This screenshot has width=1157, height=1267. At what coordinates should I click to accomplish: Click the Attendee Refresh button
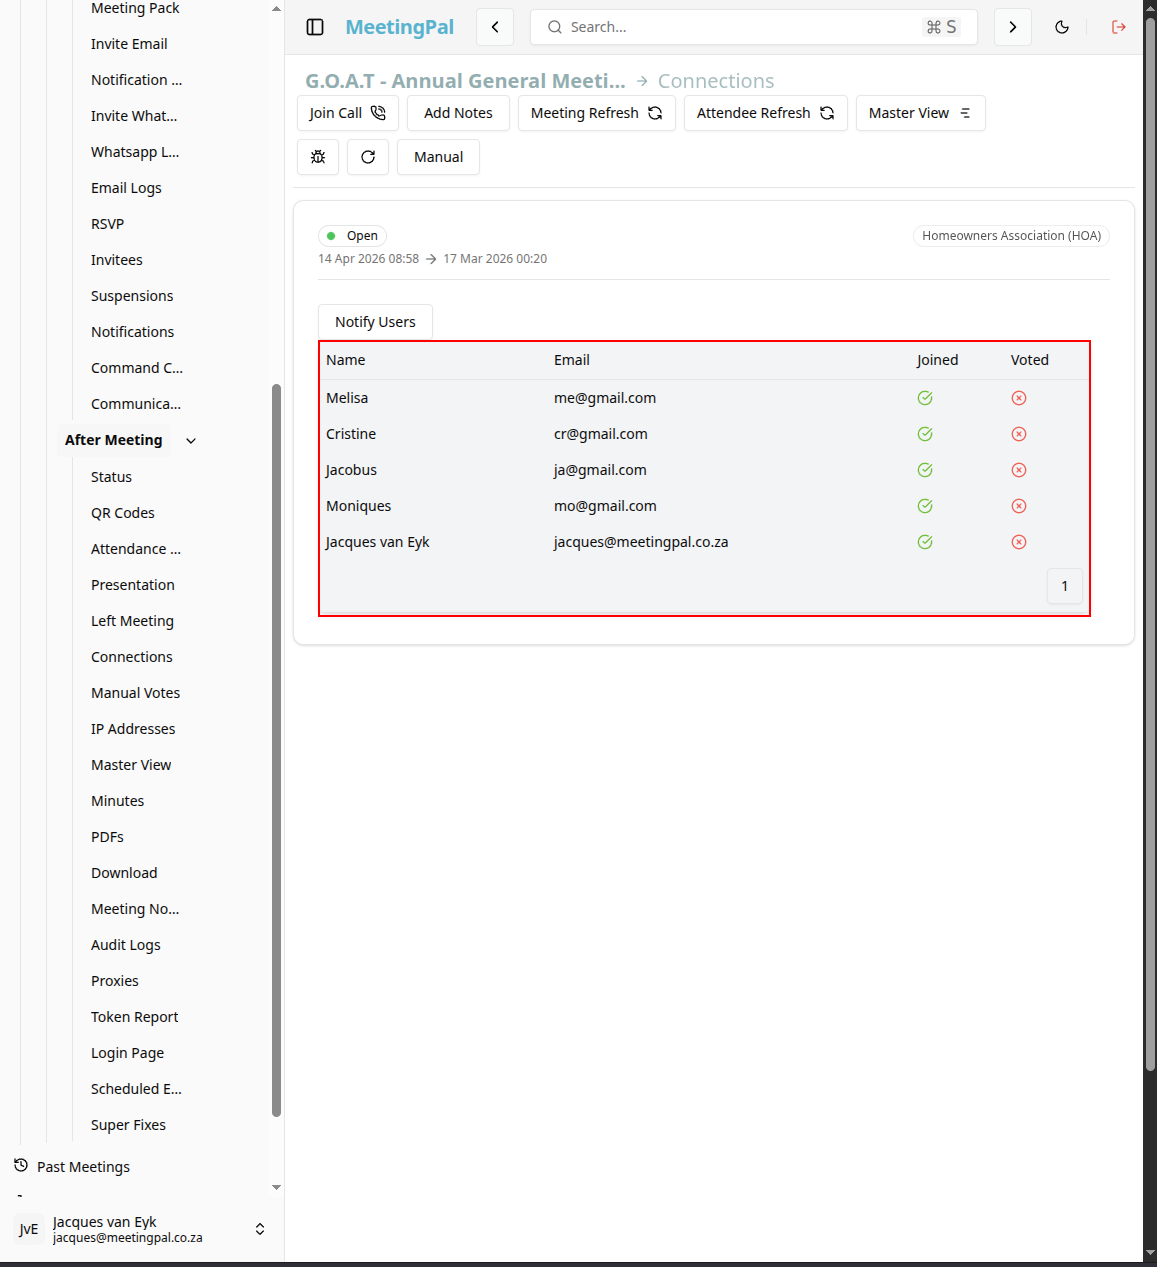[x=765, y=113]
